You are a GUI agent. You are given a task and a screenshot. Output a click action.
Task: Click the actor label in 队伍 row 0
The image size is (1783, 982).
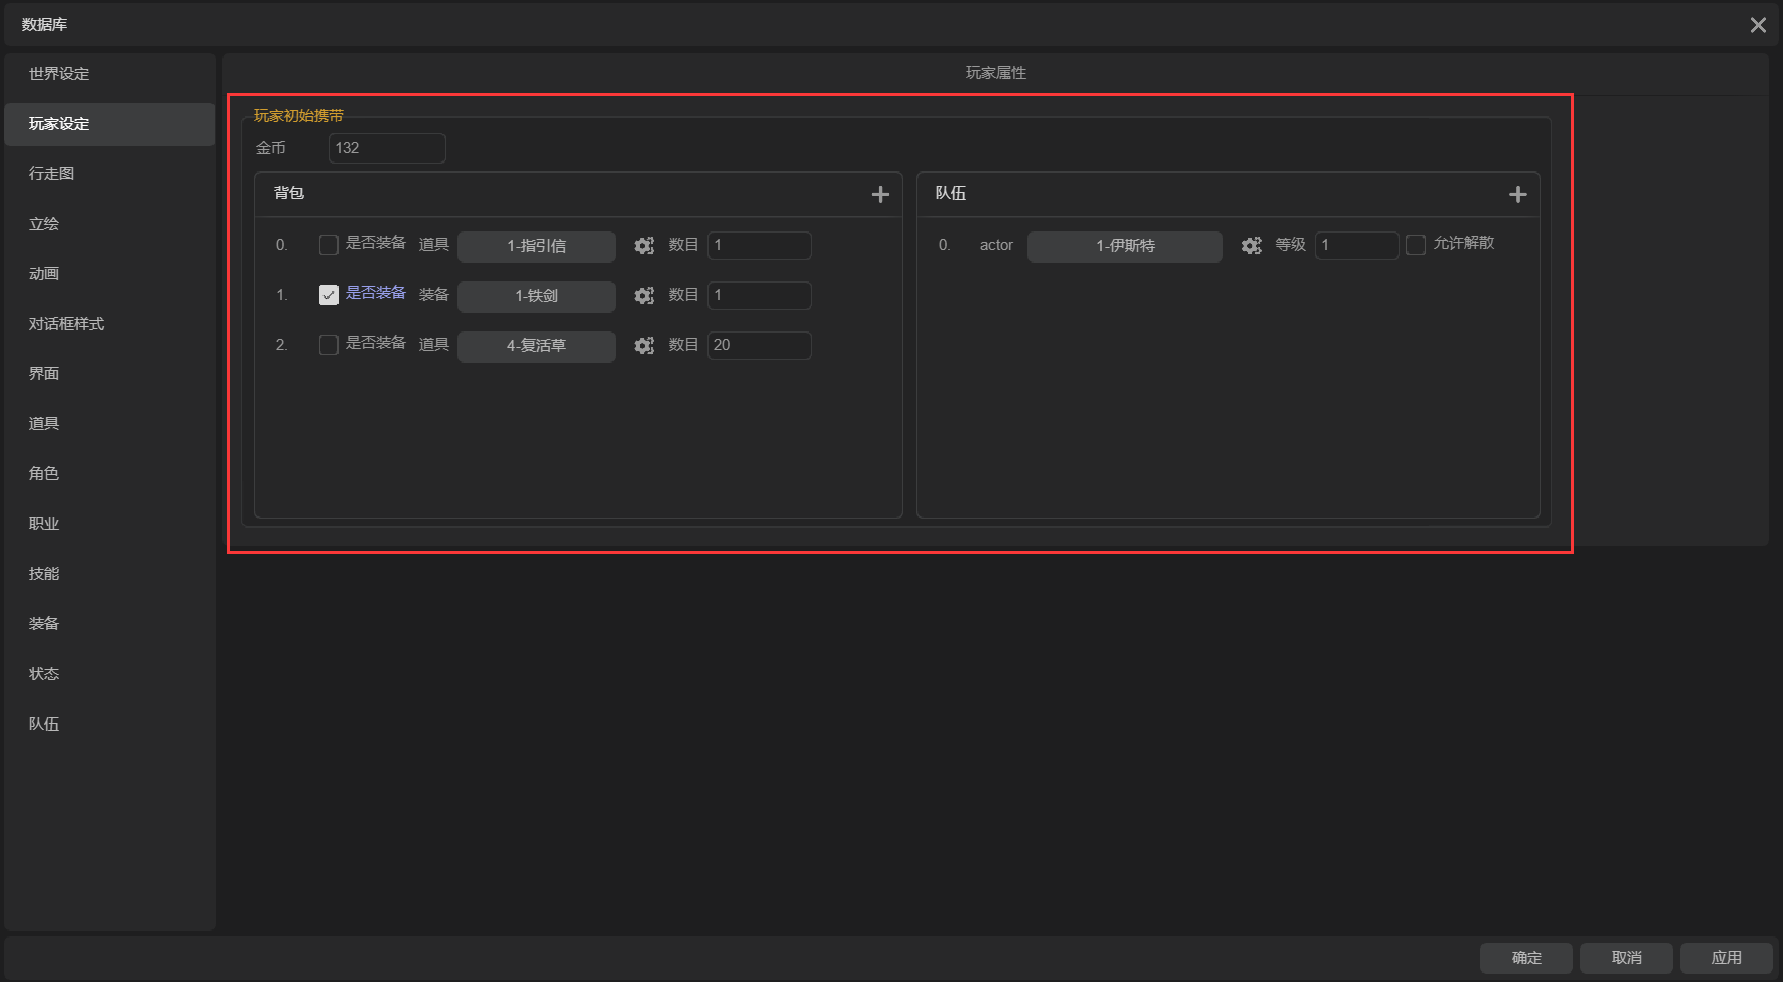[x=996, y=245]
